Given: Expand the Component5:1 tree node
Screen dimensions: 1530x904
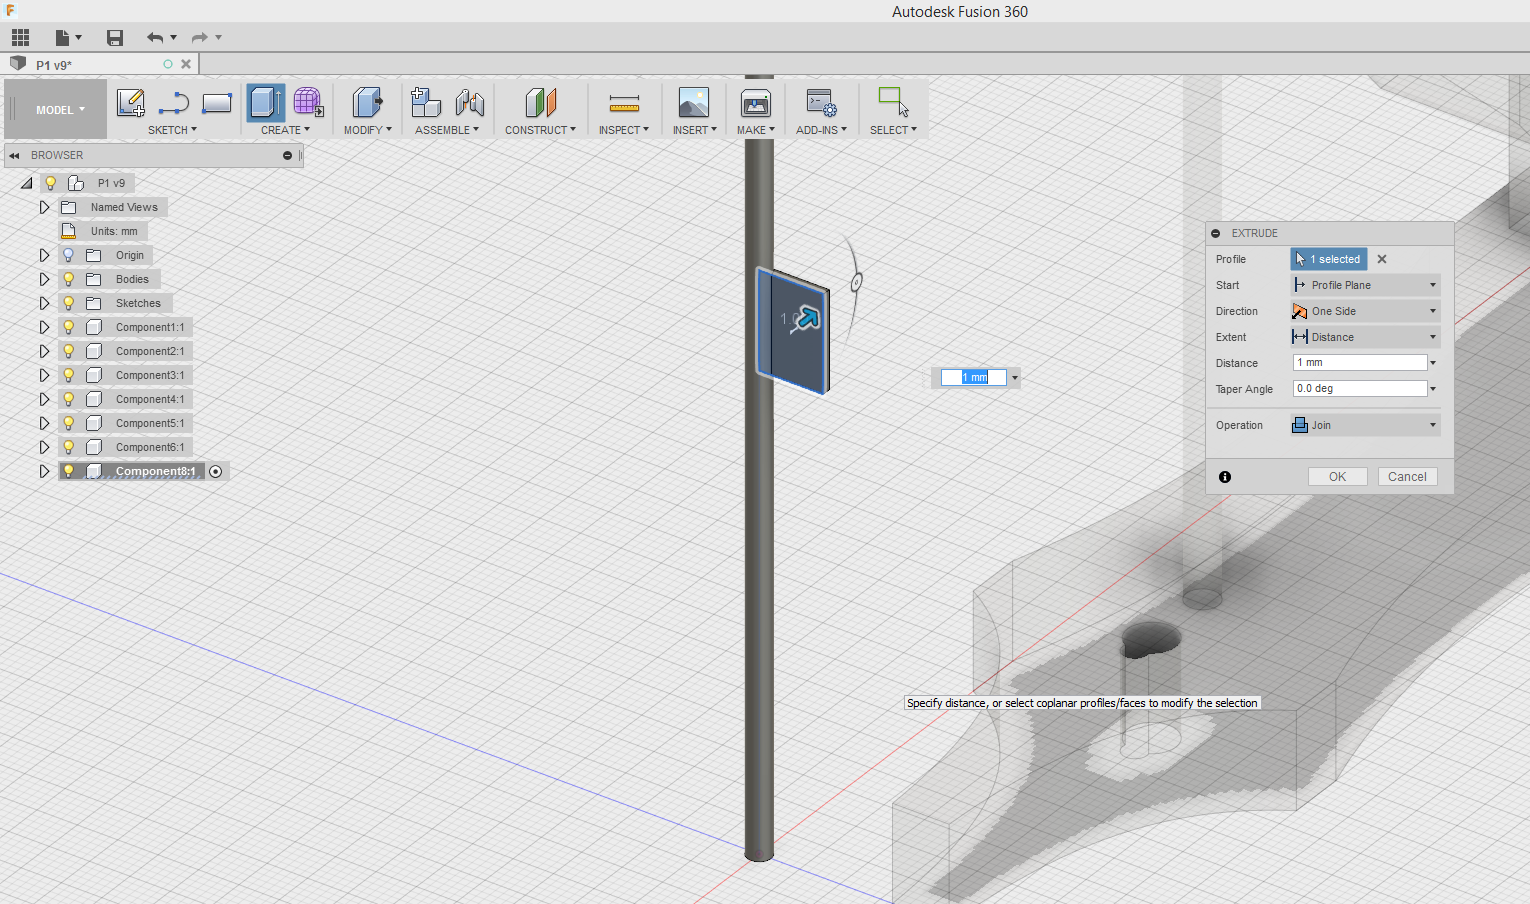Looking at the screenshot, I should coord(44,423).
